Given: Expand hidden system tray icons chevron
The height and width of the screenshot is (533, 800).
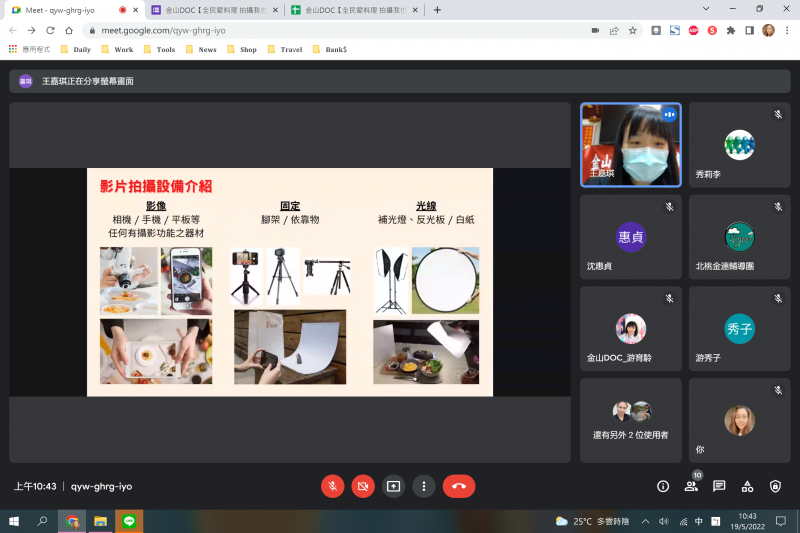Looking at the screenshot, I should click(645, 521).
